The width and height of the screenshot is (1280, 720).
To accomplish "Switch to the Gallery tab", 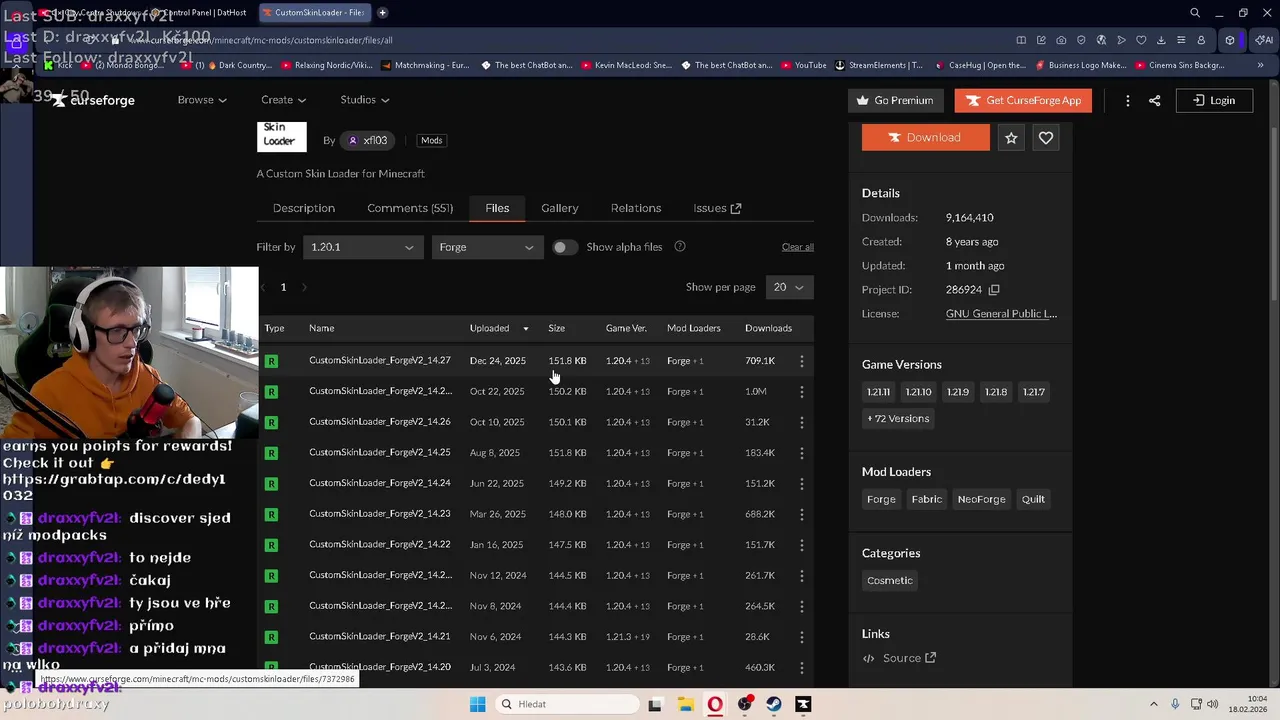I will [x=560, y=208].
